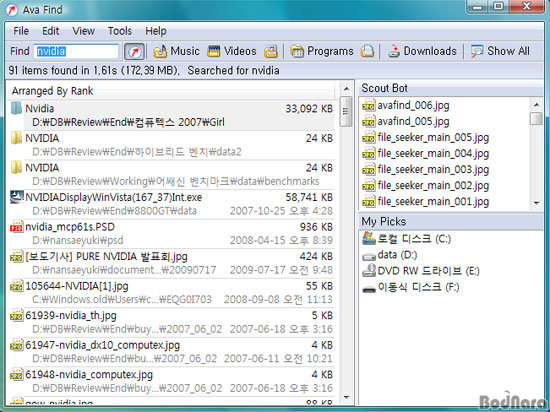Click the 55 KB size value
The image size is (550, 412).
click(319, 286)
